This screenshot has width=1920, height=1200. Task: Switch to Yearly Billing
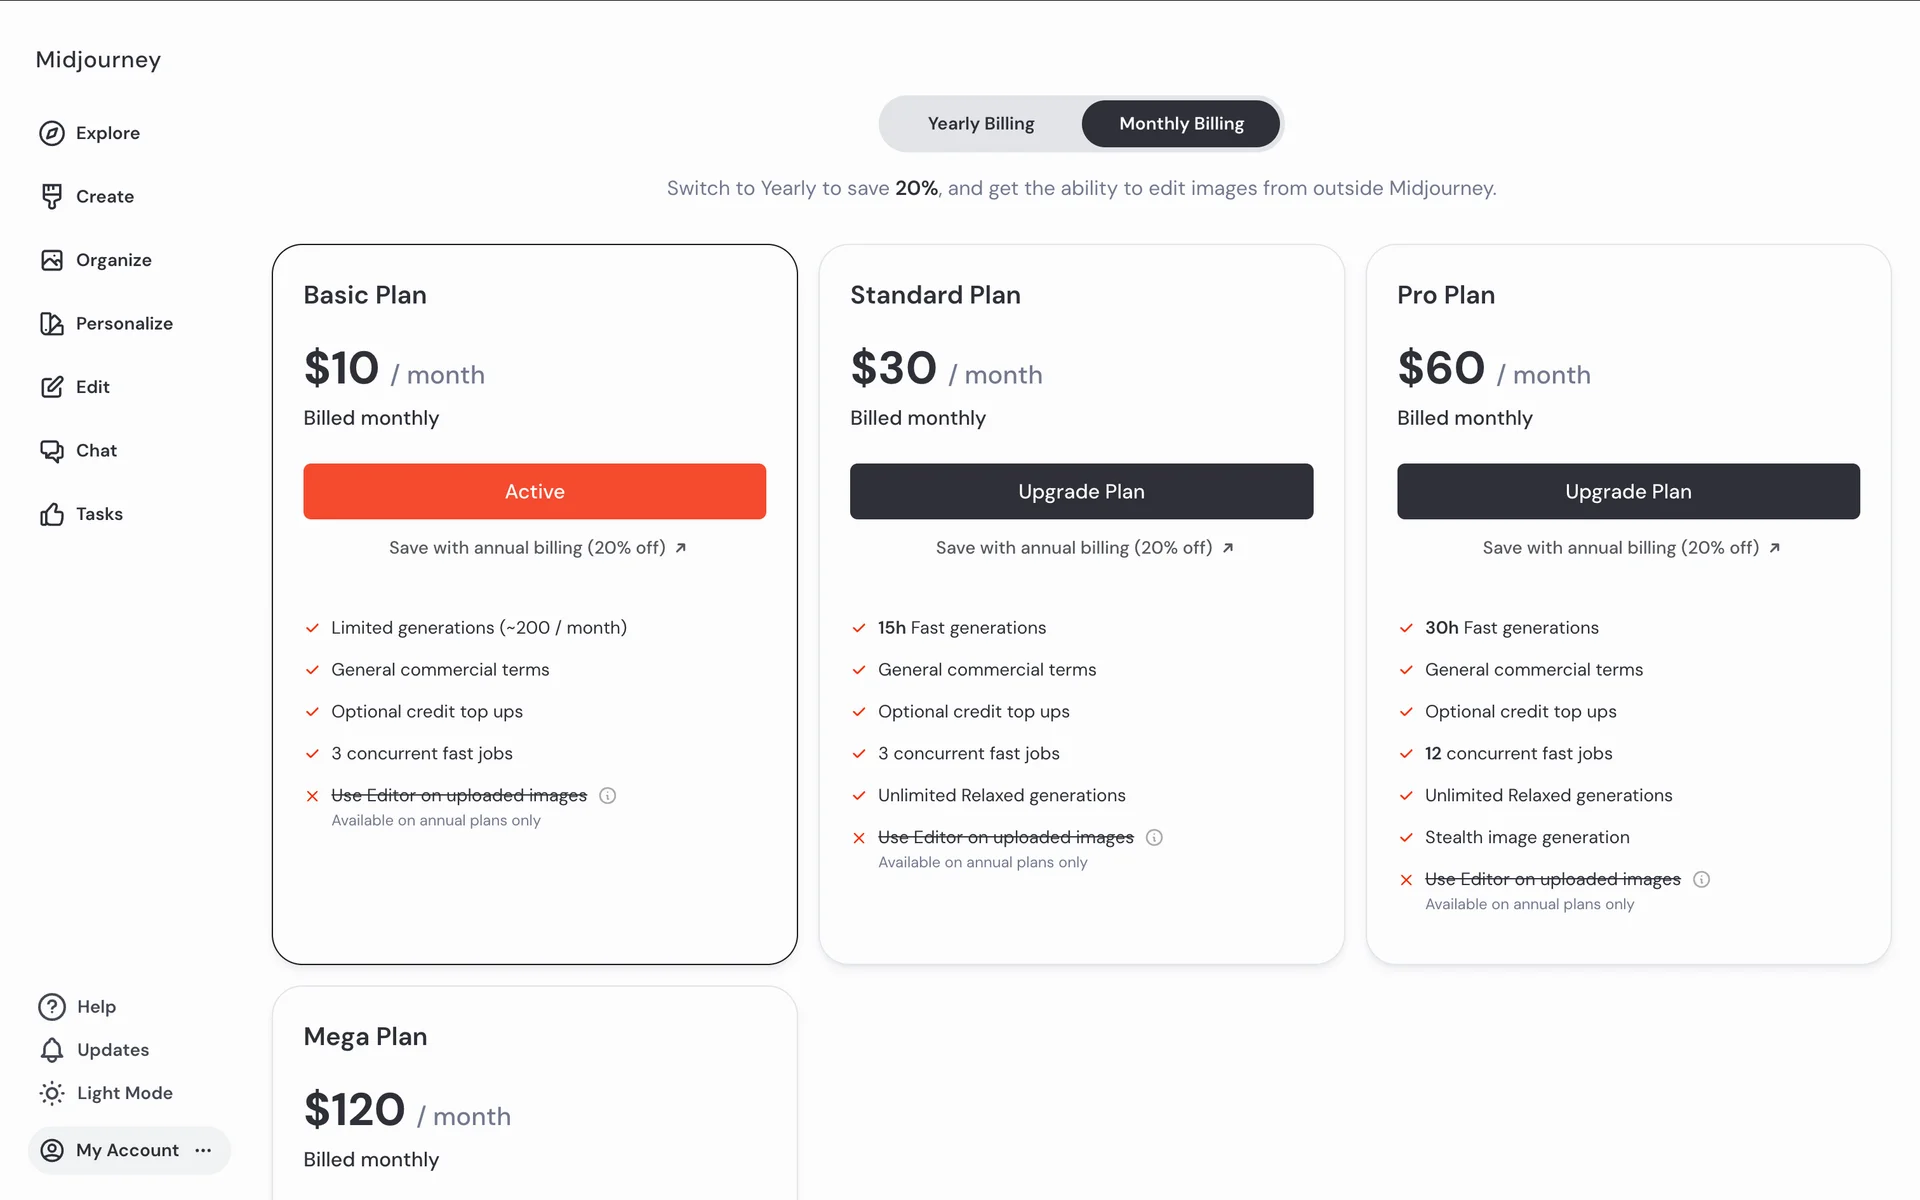pos(980,124)
